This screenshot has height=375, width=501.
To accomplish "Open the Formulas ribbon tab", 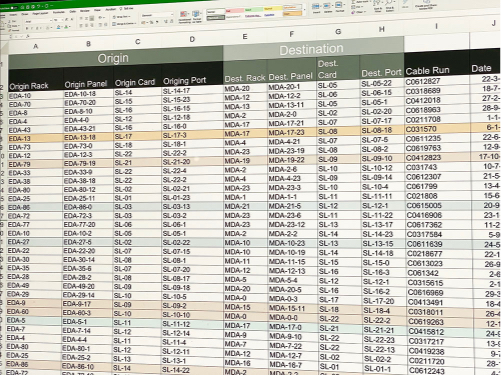I will pyautogui.click(x=59, y=12).
